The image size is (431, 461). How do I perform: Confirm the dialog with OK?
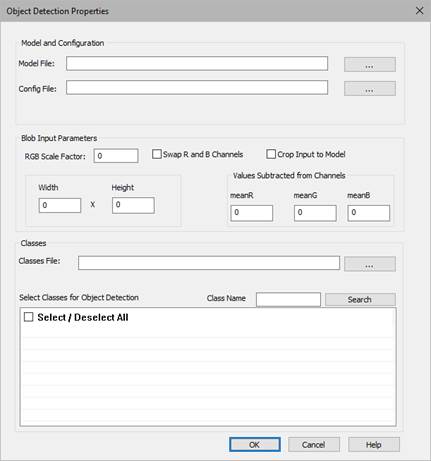pos(255,445)
